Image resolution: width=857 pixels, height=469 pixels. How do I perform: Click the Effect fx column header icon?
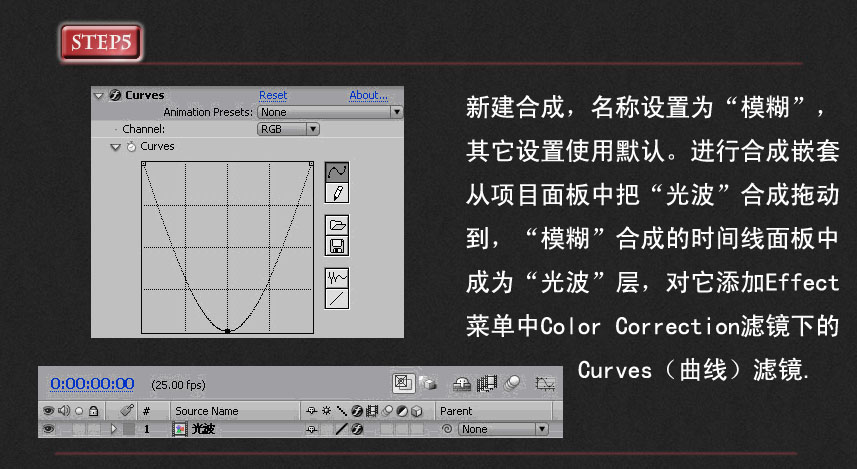click(357, 411)
